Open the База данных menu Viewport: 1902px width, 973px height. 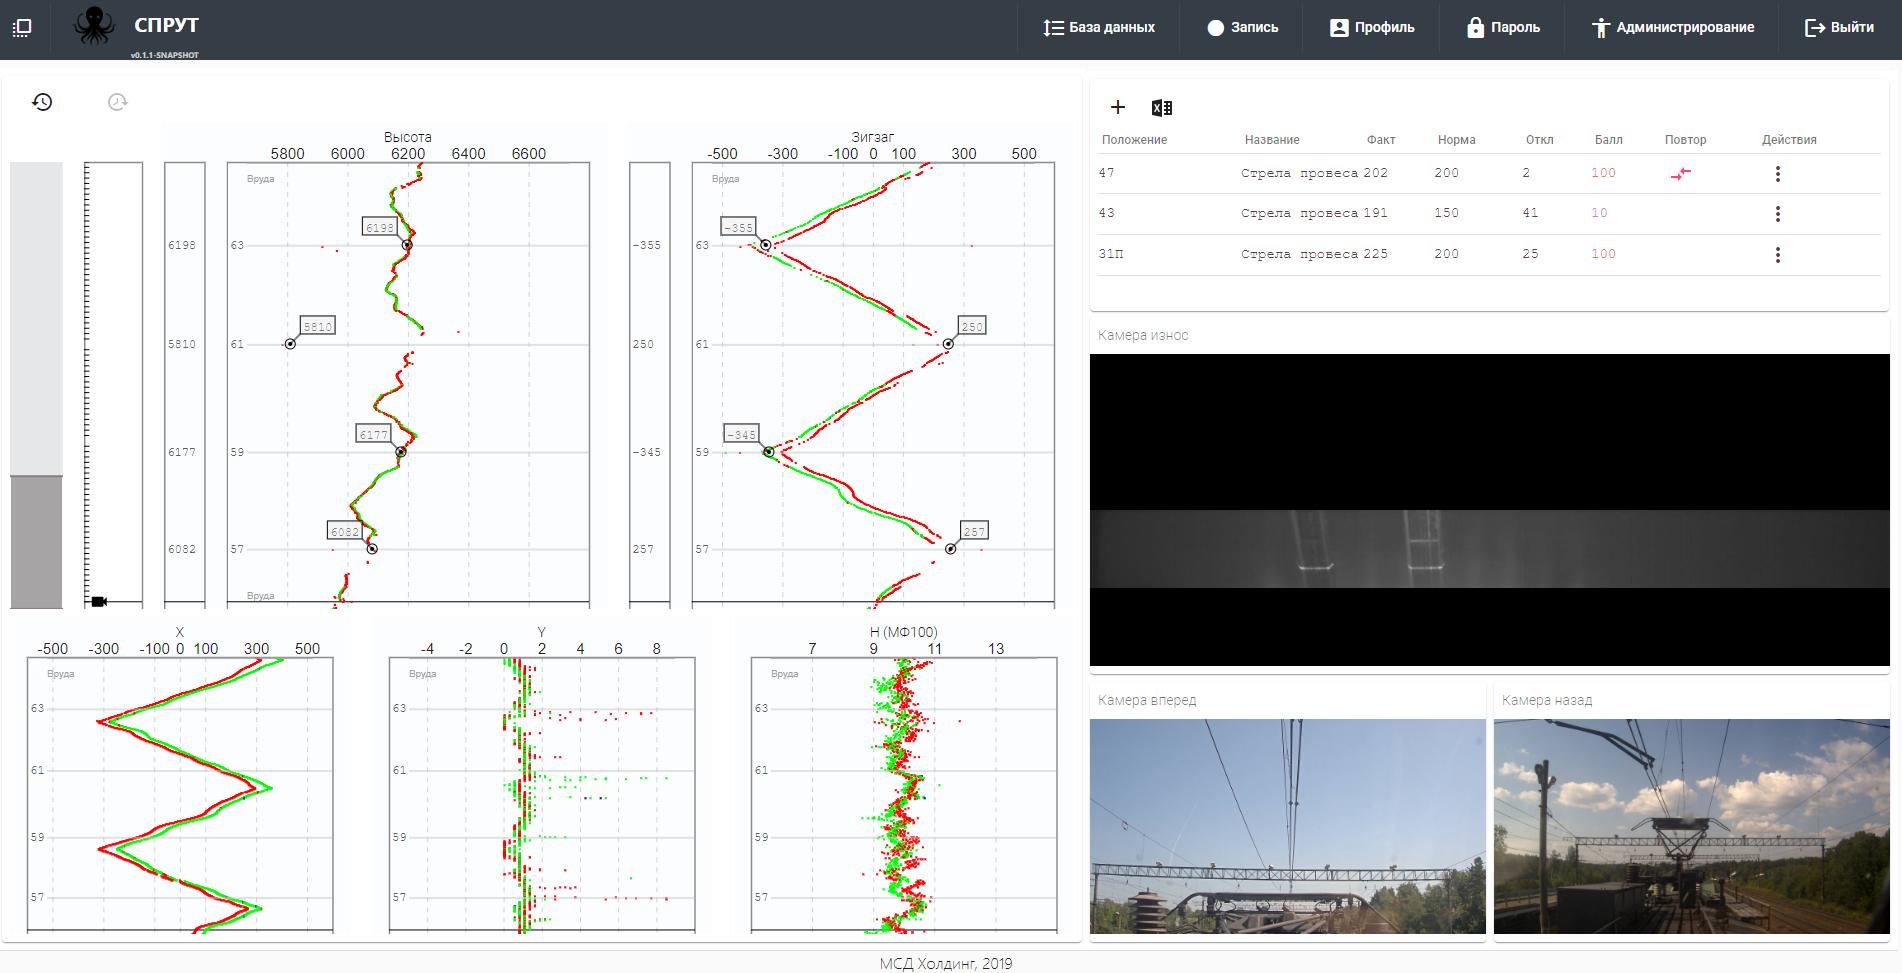1099,28
